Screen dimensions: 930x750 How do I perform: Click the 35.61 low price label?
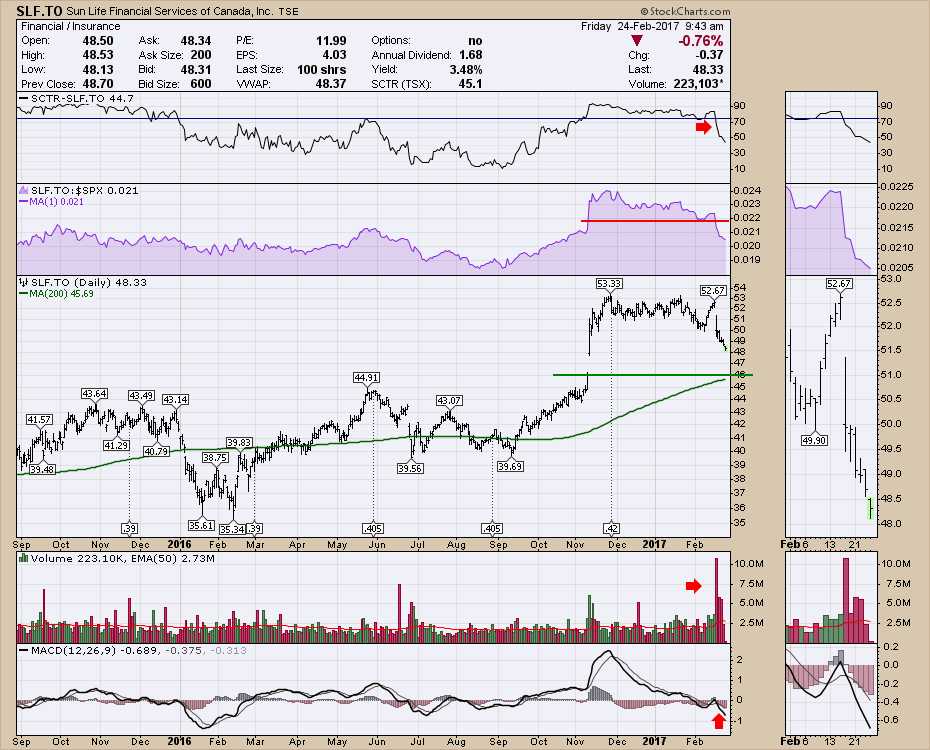201,525
